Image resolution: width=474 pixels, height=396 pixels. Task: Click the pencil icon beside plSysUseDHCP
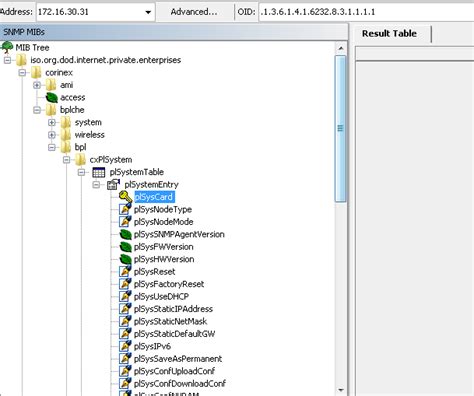tap(125, 296)
